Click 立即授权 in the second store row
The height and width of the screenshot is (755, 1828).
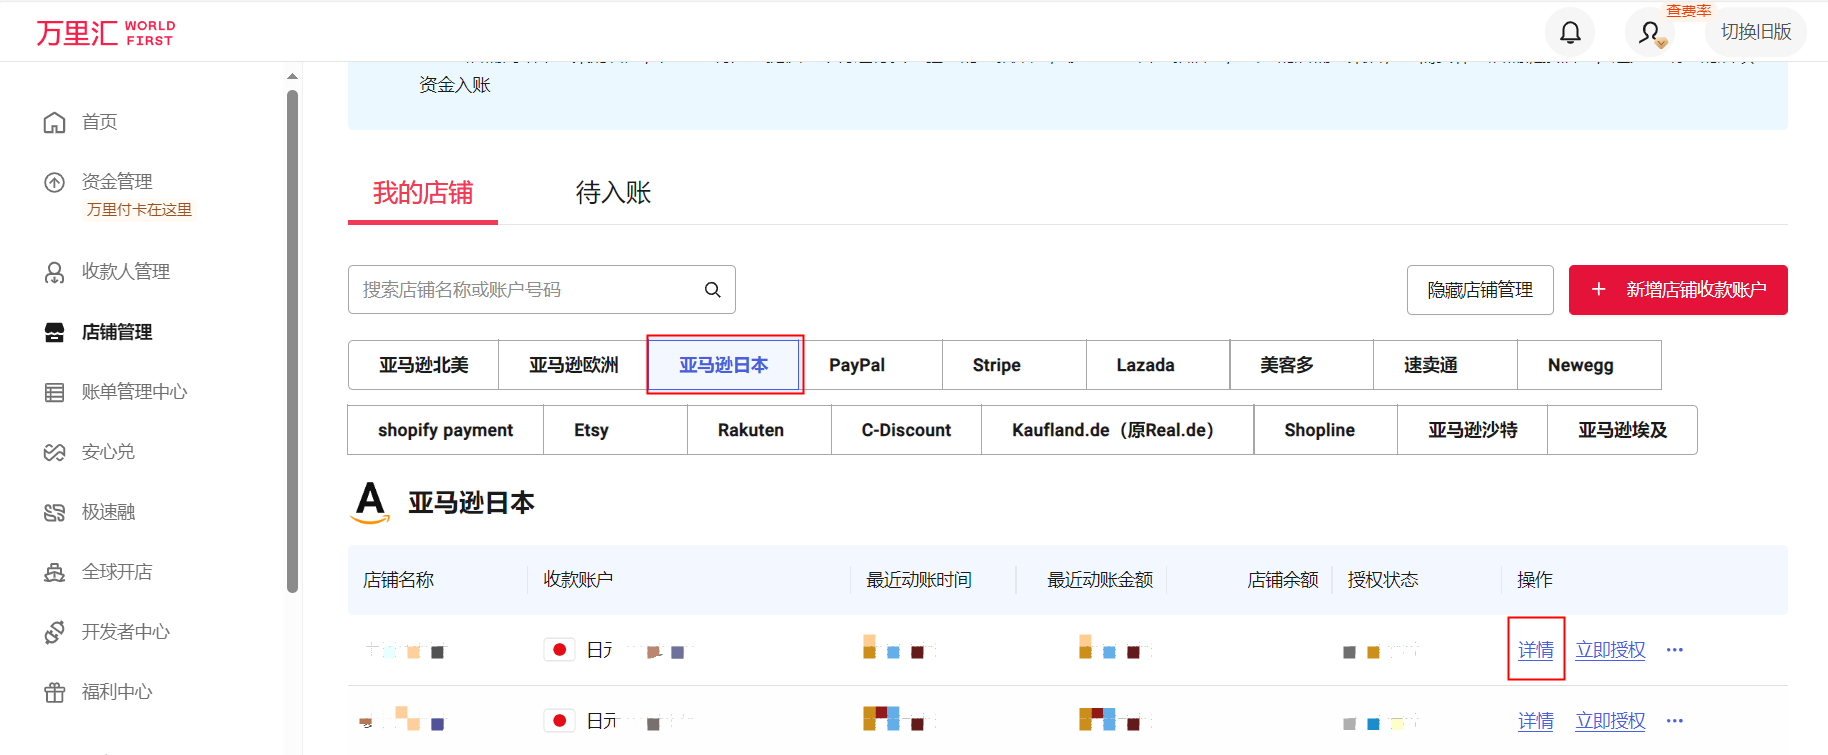point(1611,720)
